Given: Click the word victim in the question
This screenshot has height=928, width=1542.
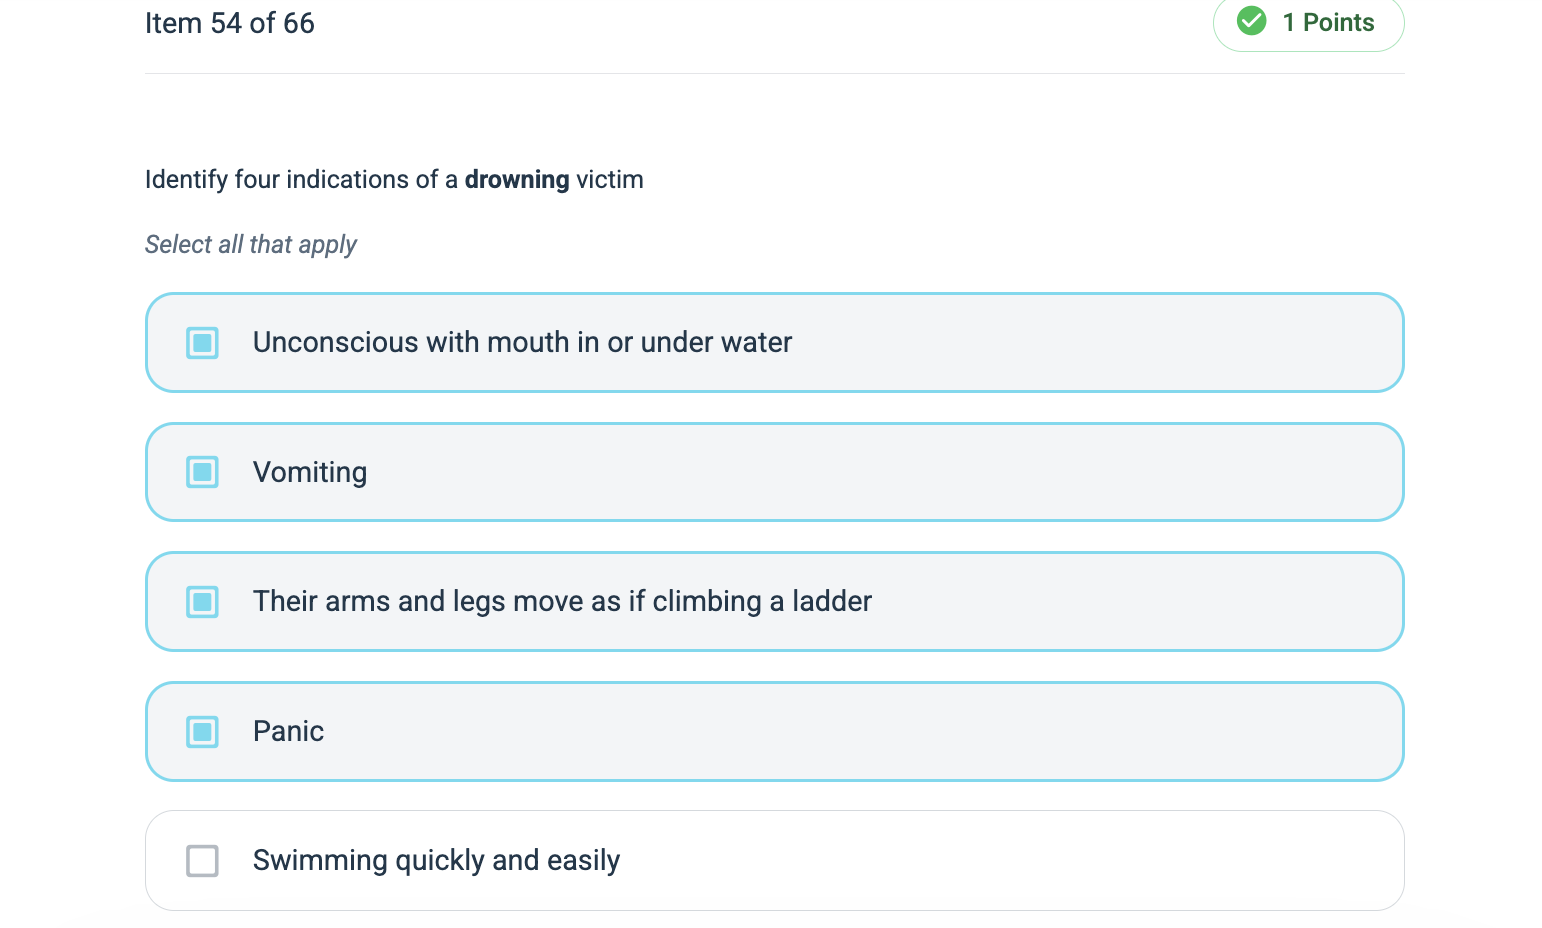Looking at the screenshot, I should point(610,180).
